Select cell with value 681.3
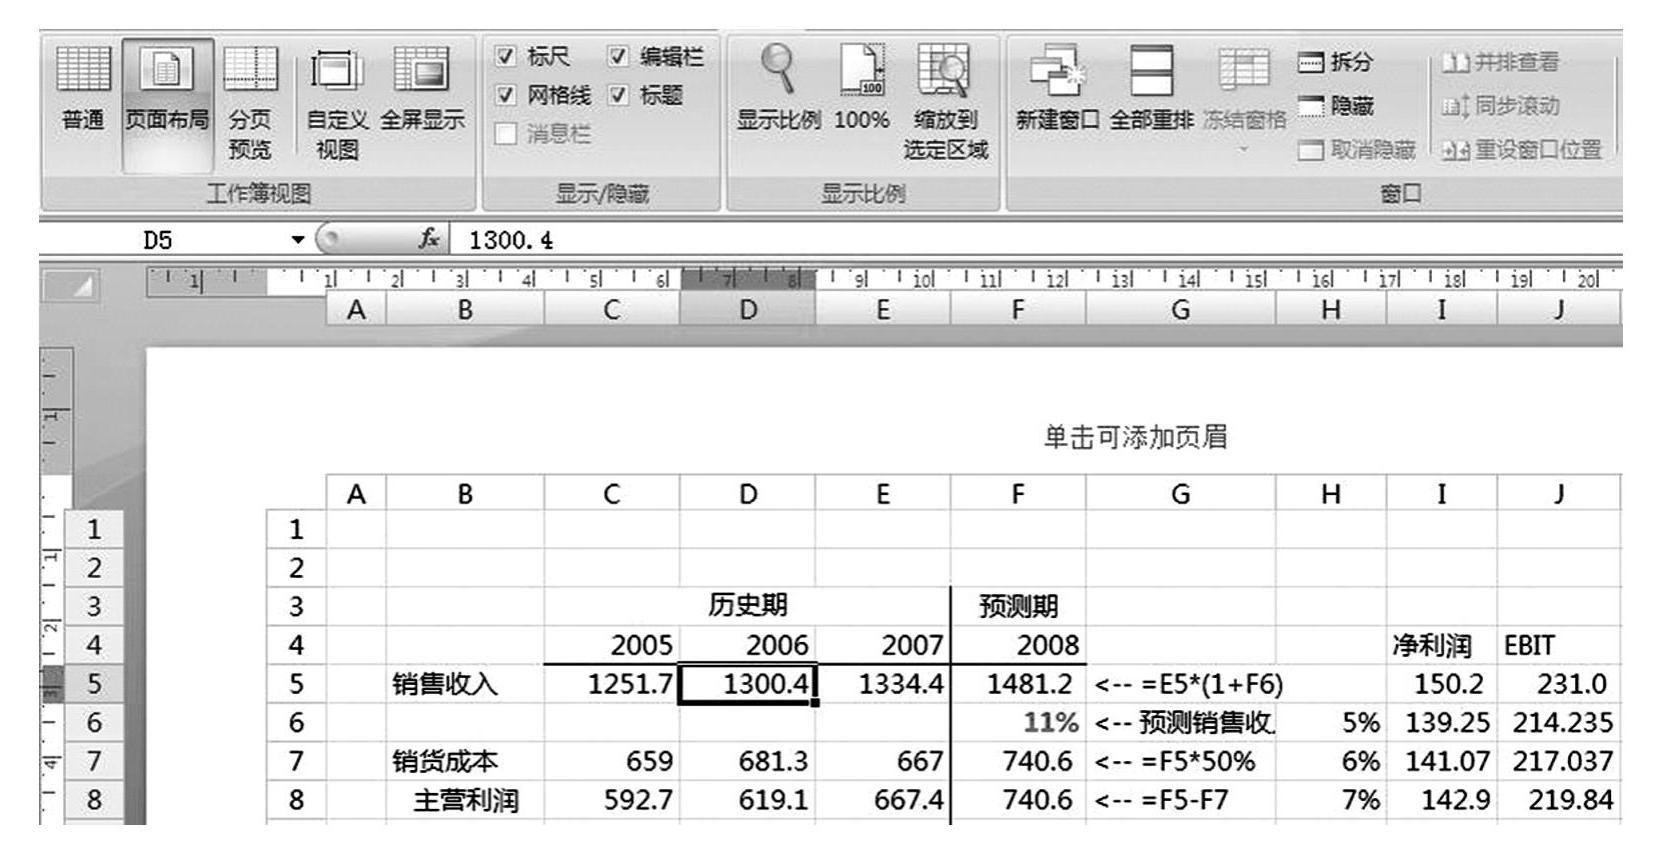This screenshot has height=841, width=1664. click(x=748, y=762)
